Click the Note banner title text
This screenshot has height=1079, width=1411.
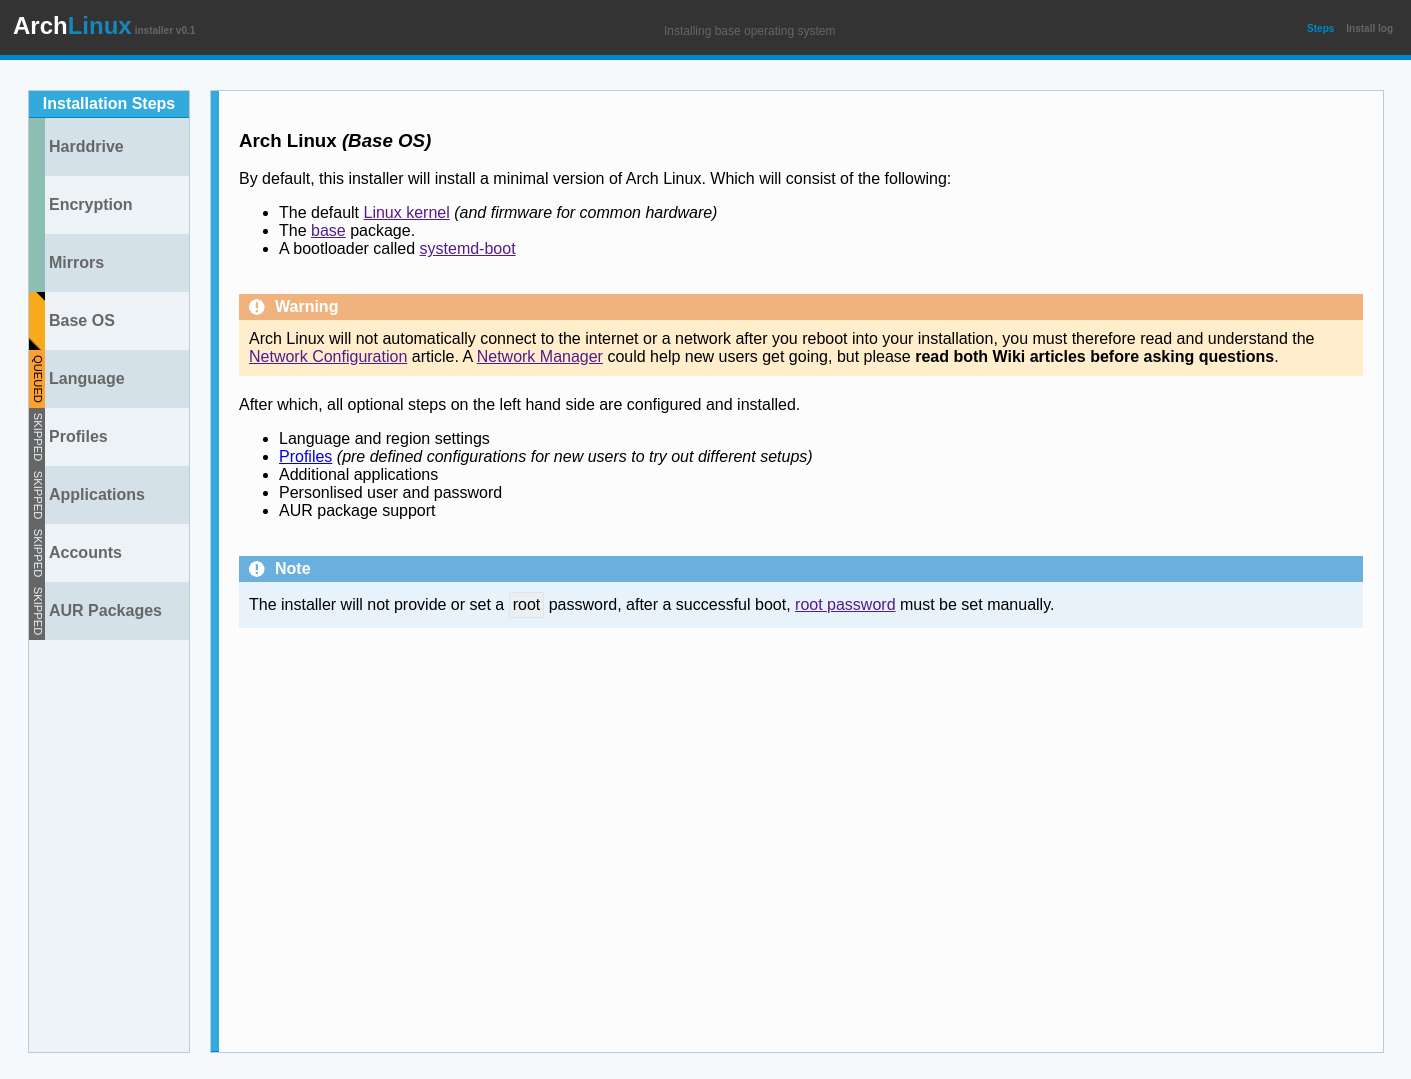pos(292,569)
